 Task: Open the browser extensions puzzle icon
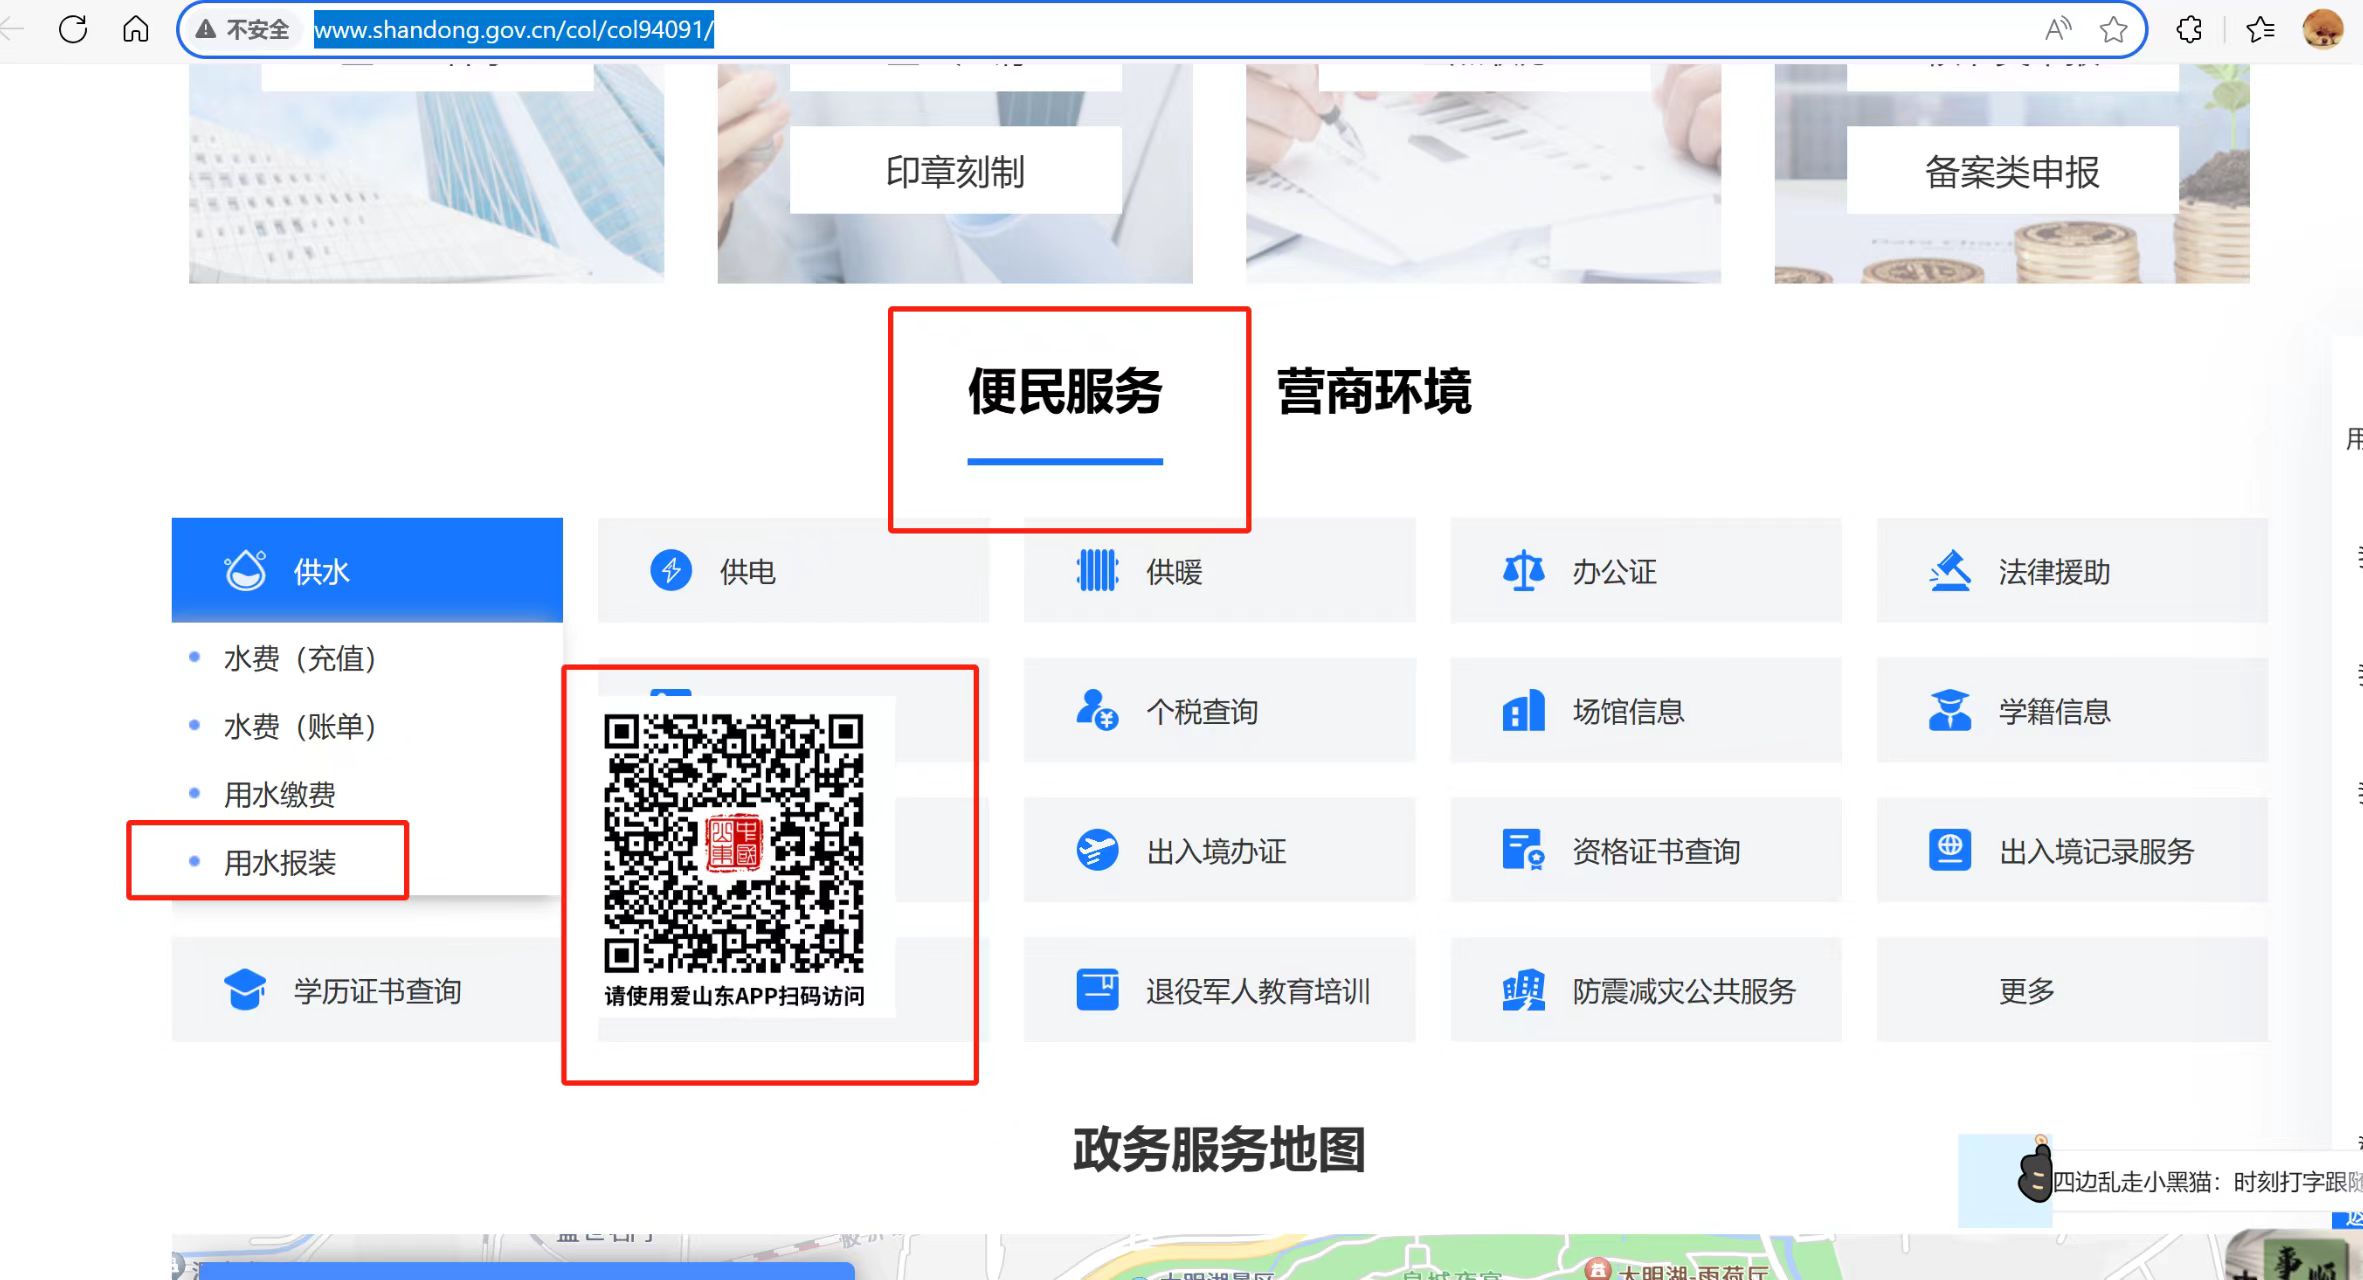tap(2189, 30)
